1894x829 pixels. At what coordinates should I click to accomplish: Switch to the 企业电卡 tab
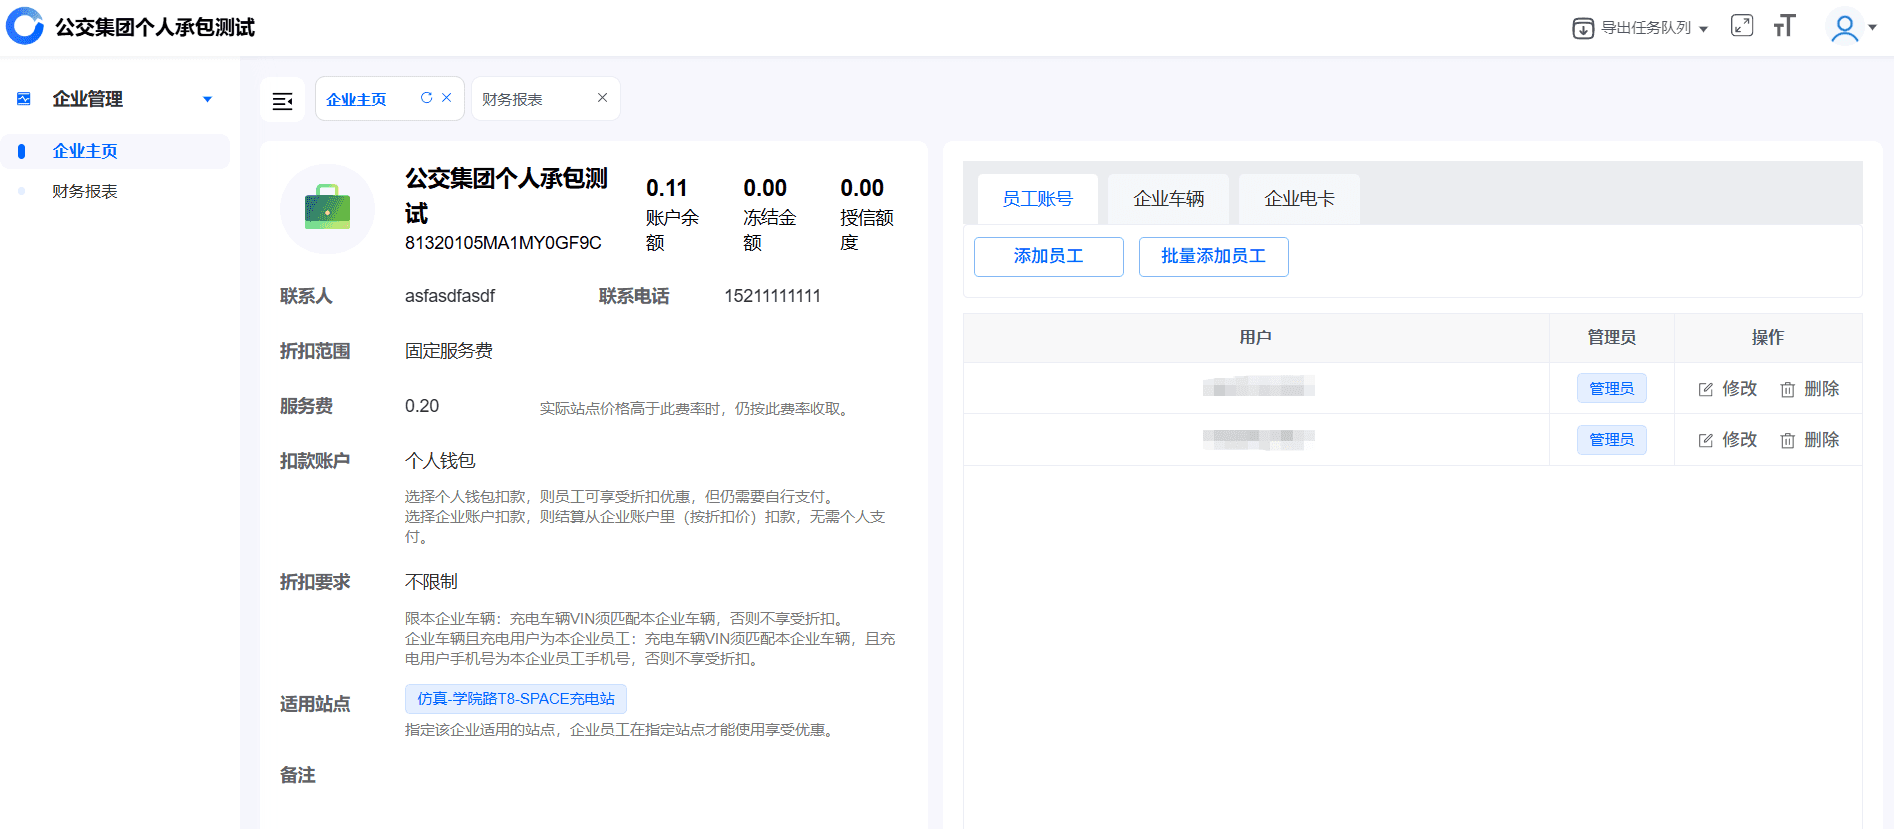click(x=1298, y=199)
